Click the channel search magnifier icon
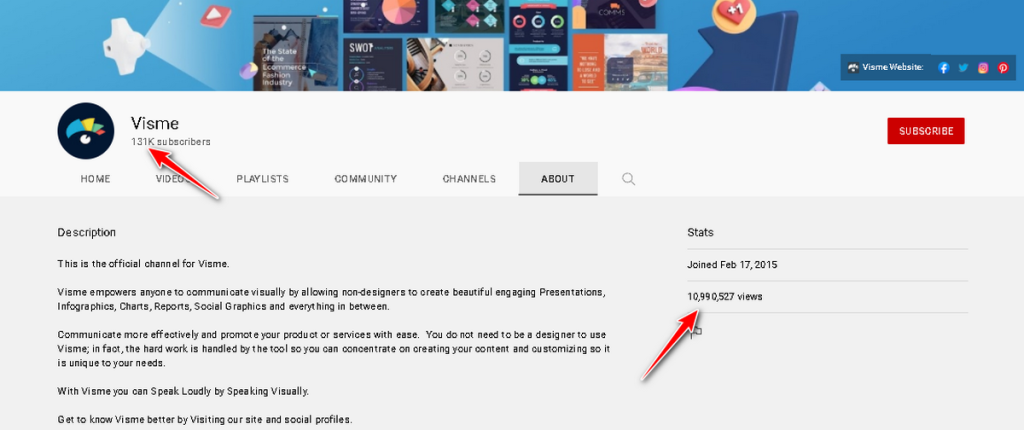This screenshot has width=1024, height=430. coord(629,179)
